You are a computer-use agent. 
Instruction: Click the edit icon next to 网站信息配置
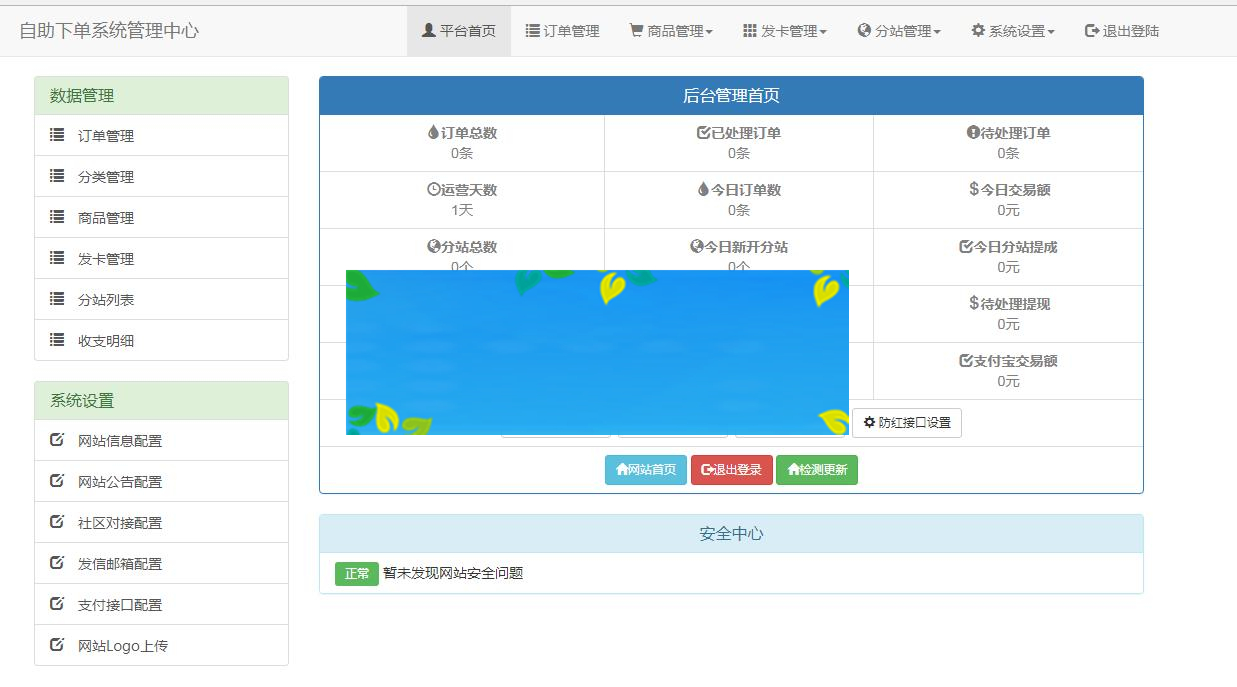point(57,439)
